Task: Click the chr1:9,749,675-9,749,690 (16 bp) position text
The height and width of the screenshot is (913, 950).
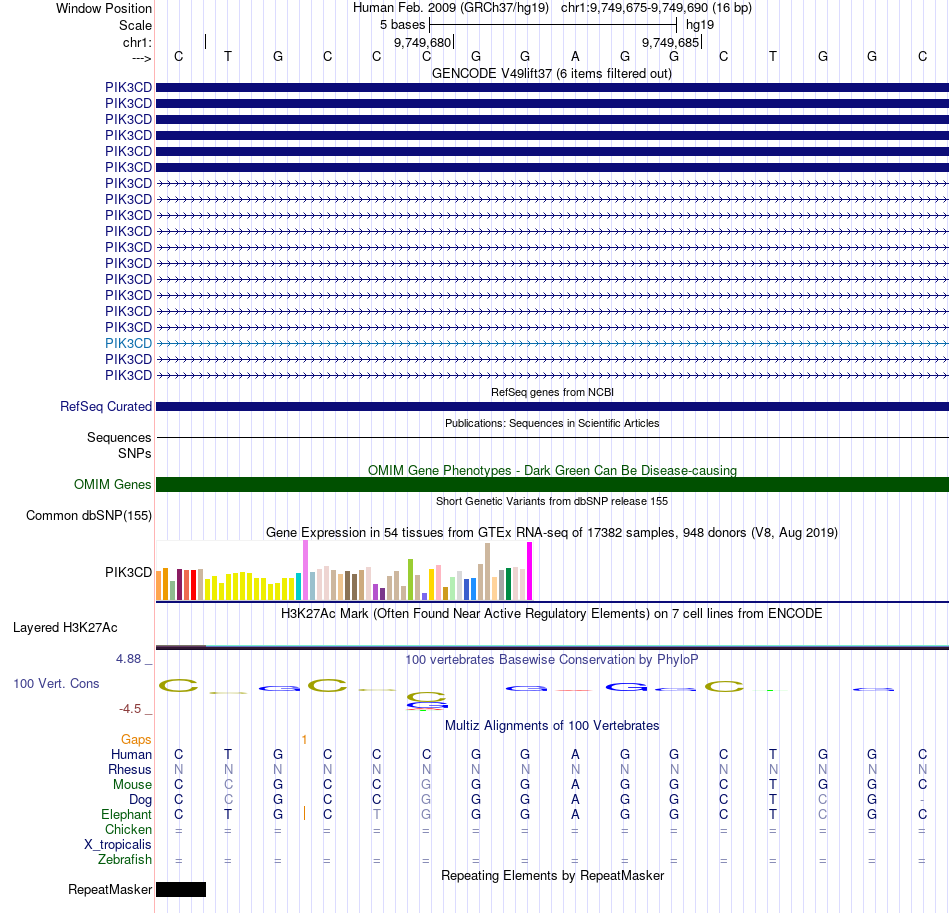Action: click(656, 8)
